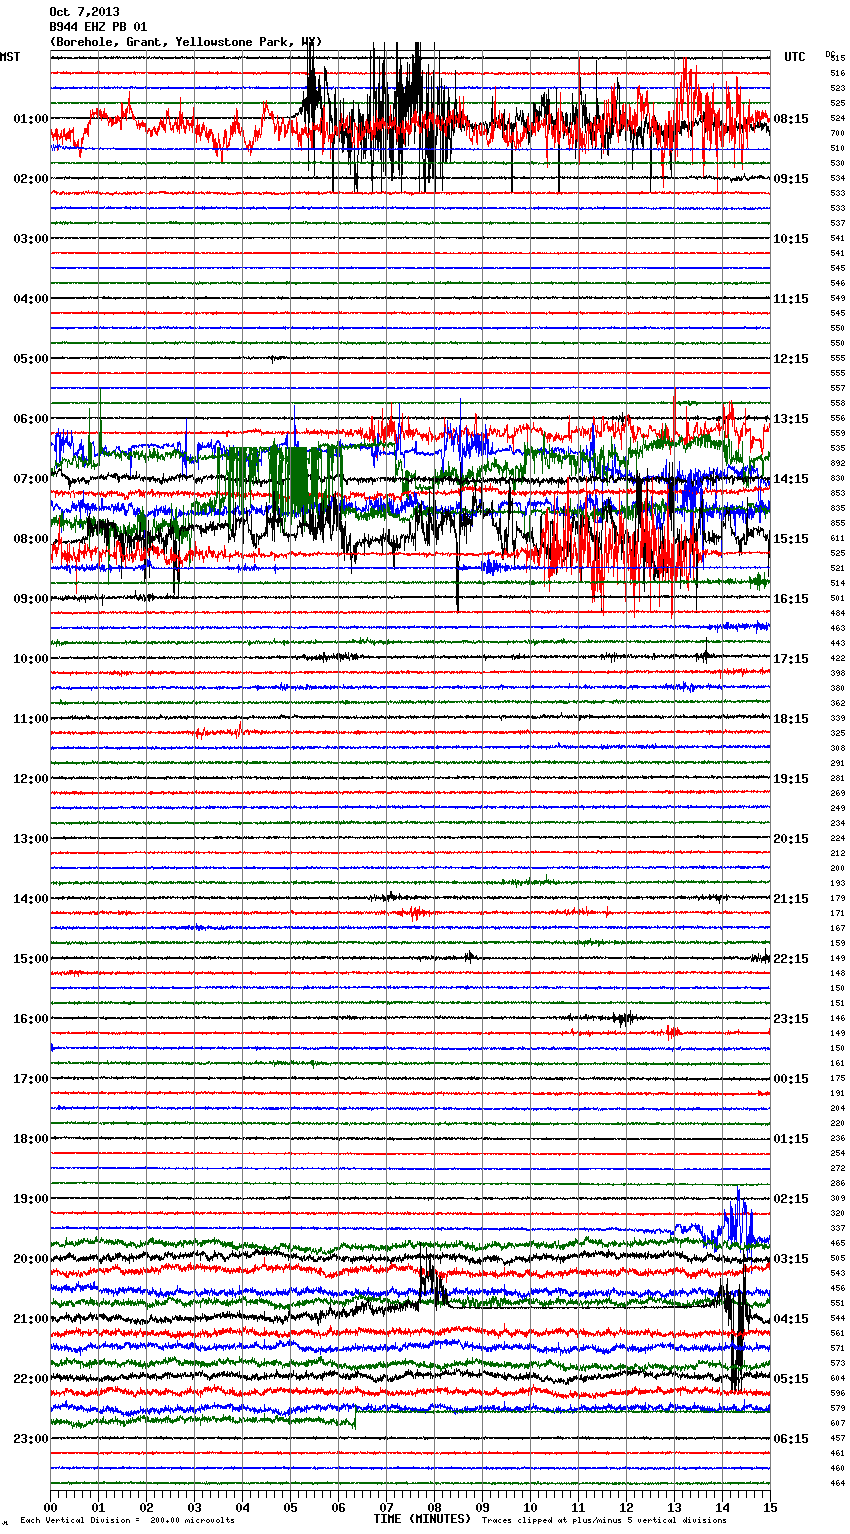Select the '03:00' MST row label
The width and height of the screenshot is (850, 1534).
pyautogui.click(x=30, y=239)
